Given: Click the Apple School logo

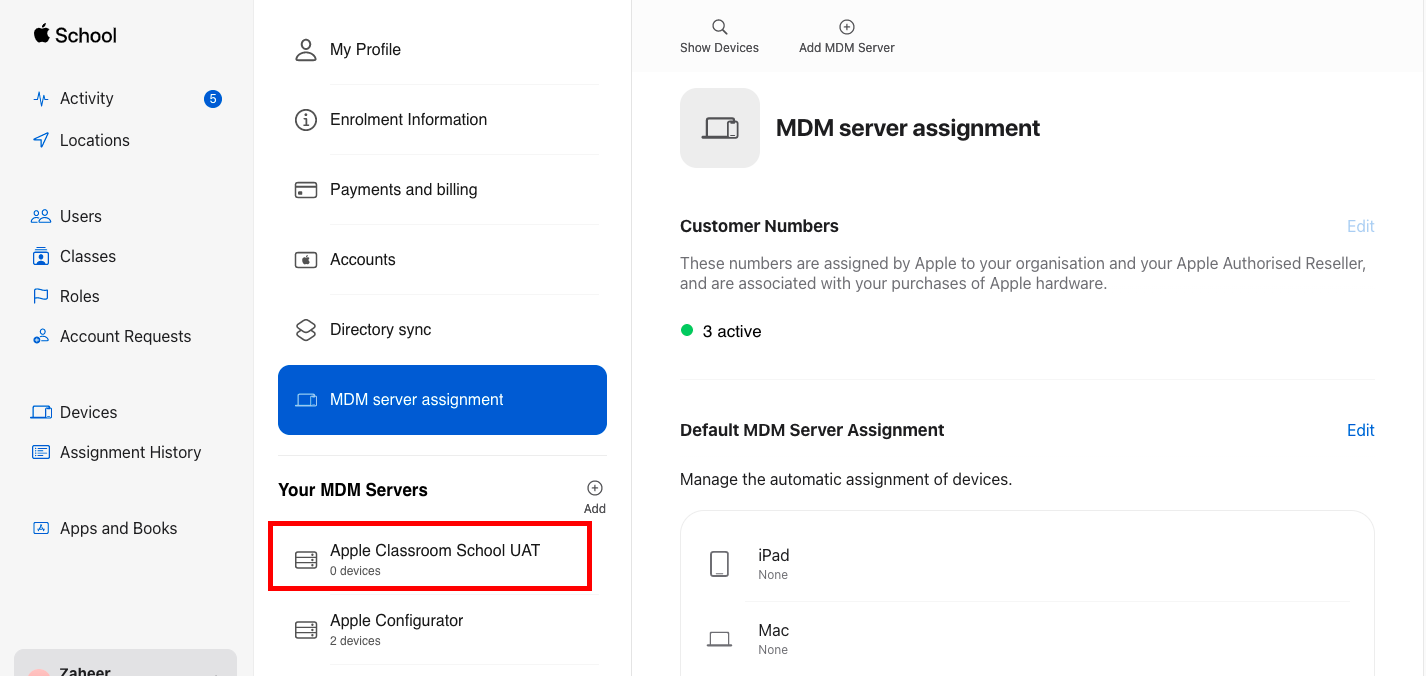Looking at the screenshot, I should (x=75, y=35).
